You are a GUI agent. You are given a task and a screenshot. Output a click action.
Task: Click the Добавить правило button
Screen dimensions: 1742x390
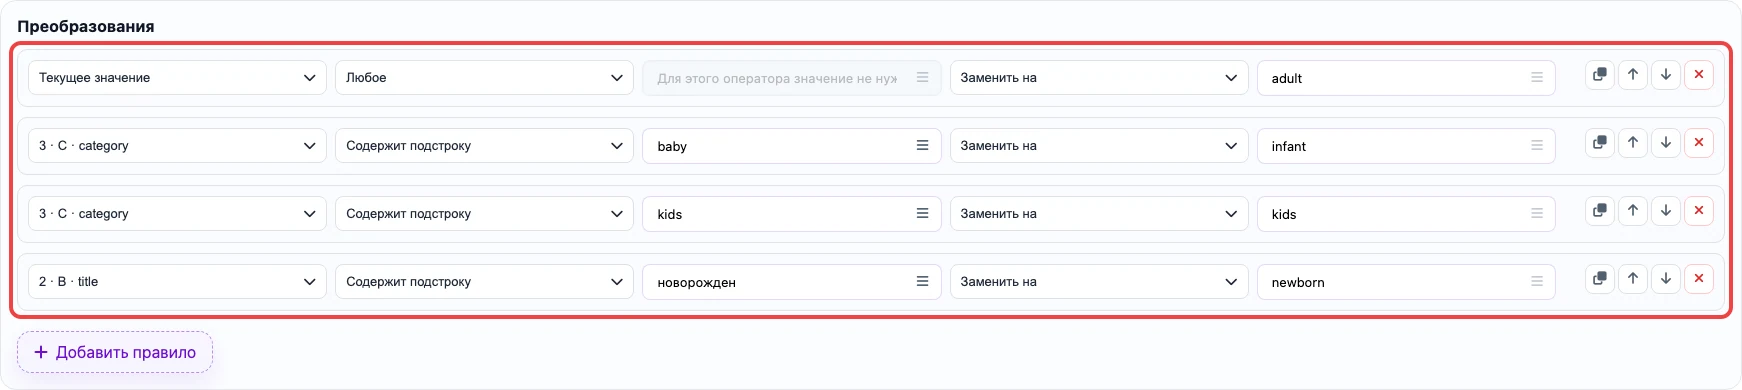coord(115,352)
